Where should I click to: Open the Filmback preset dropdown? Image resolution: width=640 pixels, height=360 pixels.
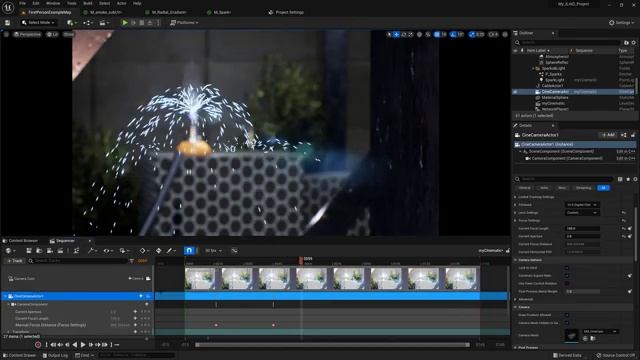click(x=582, y=204)
